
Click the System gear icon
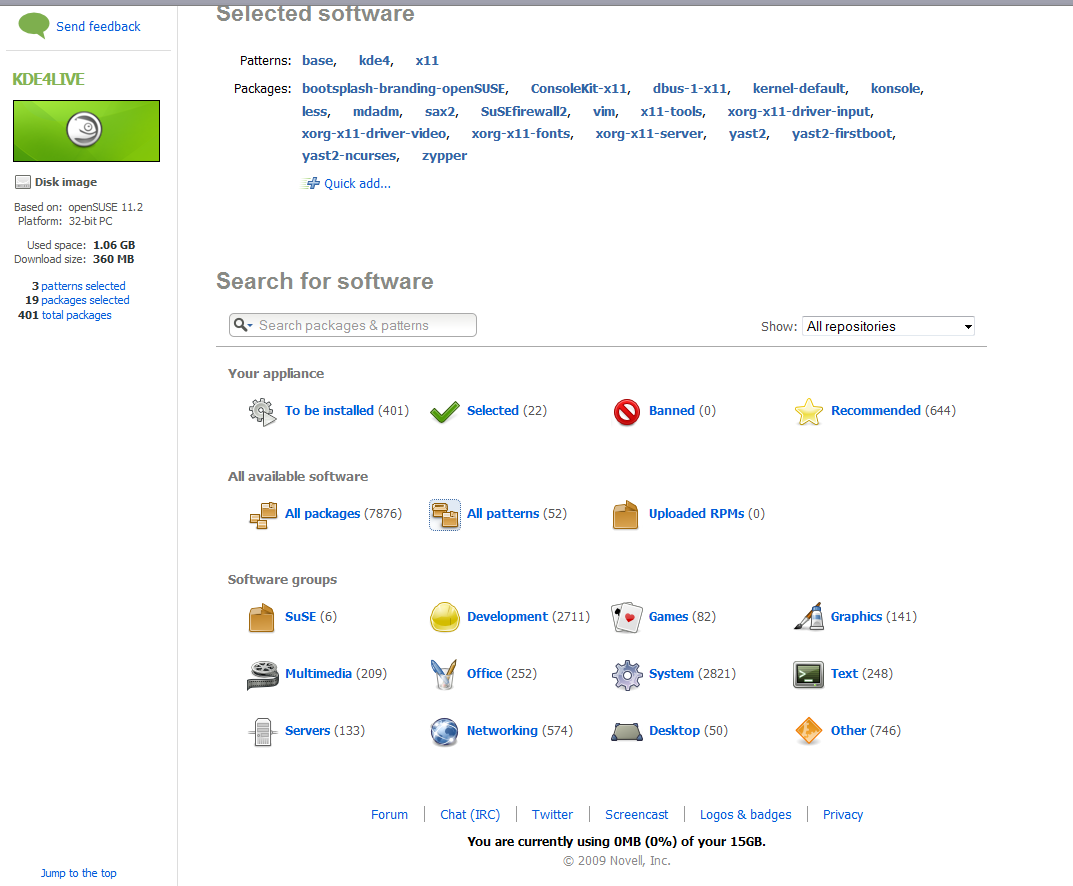[627, 675]
